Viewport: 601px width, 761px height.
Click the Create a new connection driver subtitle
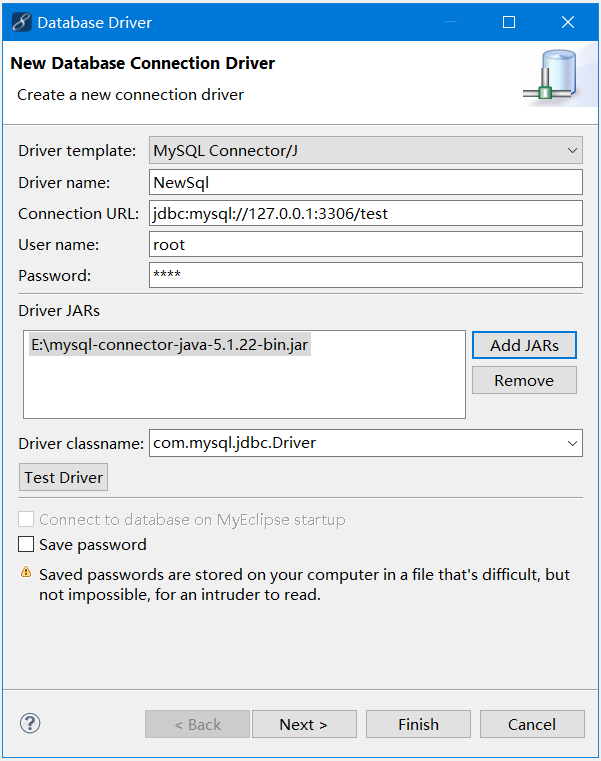(x=131, y=95)
